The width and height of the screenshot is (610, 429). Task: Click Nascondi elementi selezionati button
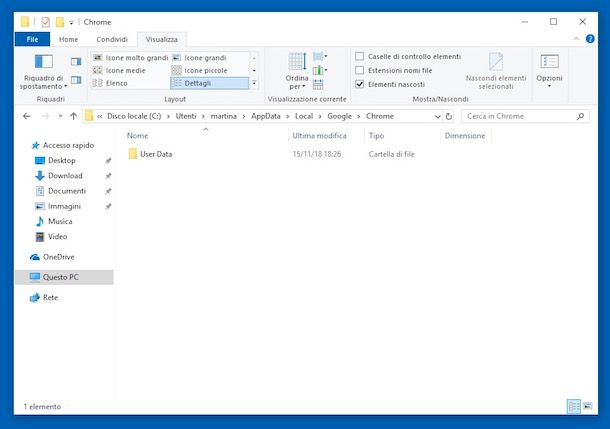[496, 71]
